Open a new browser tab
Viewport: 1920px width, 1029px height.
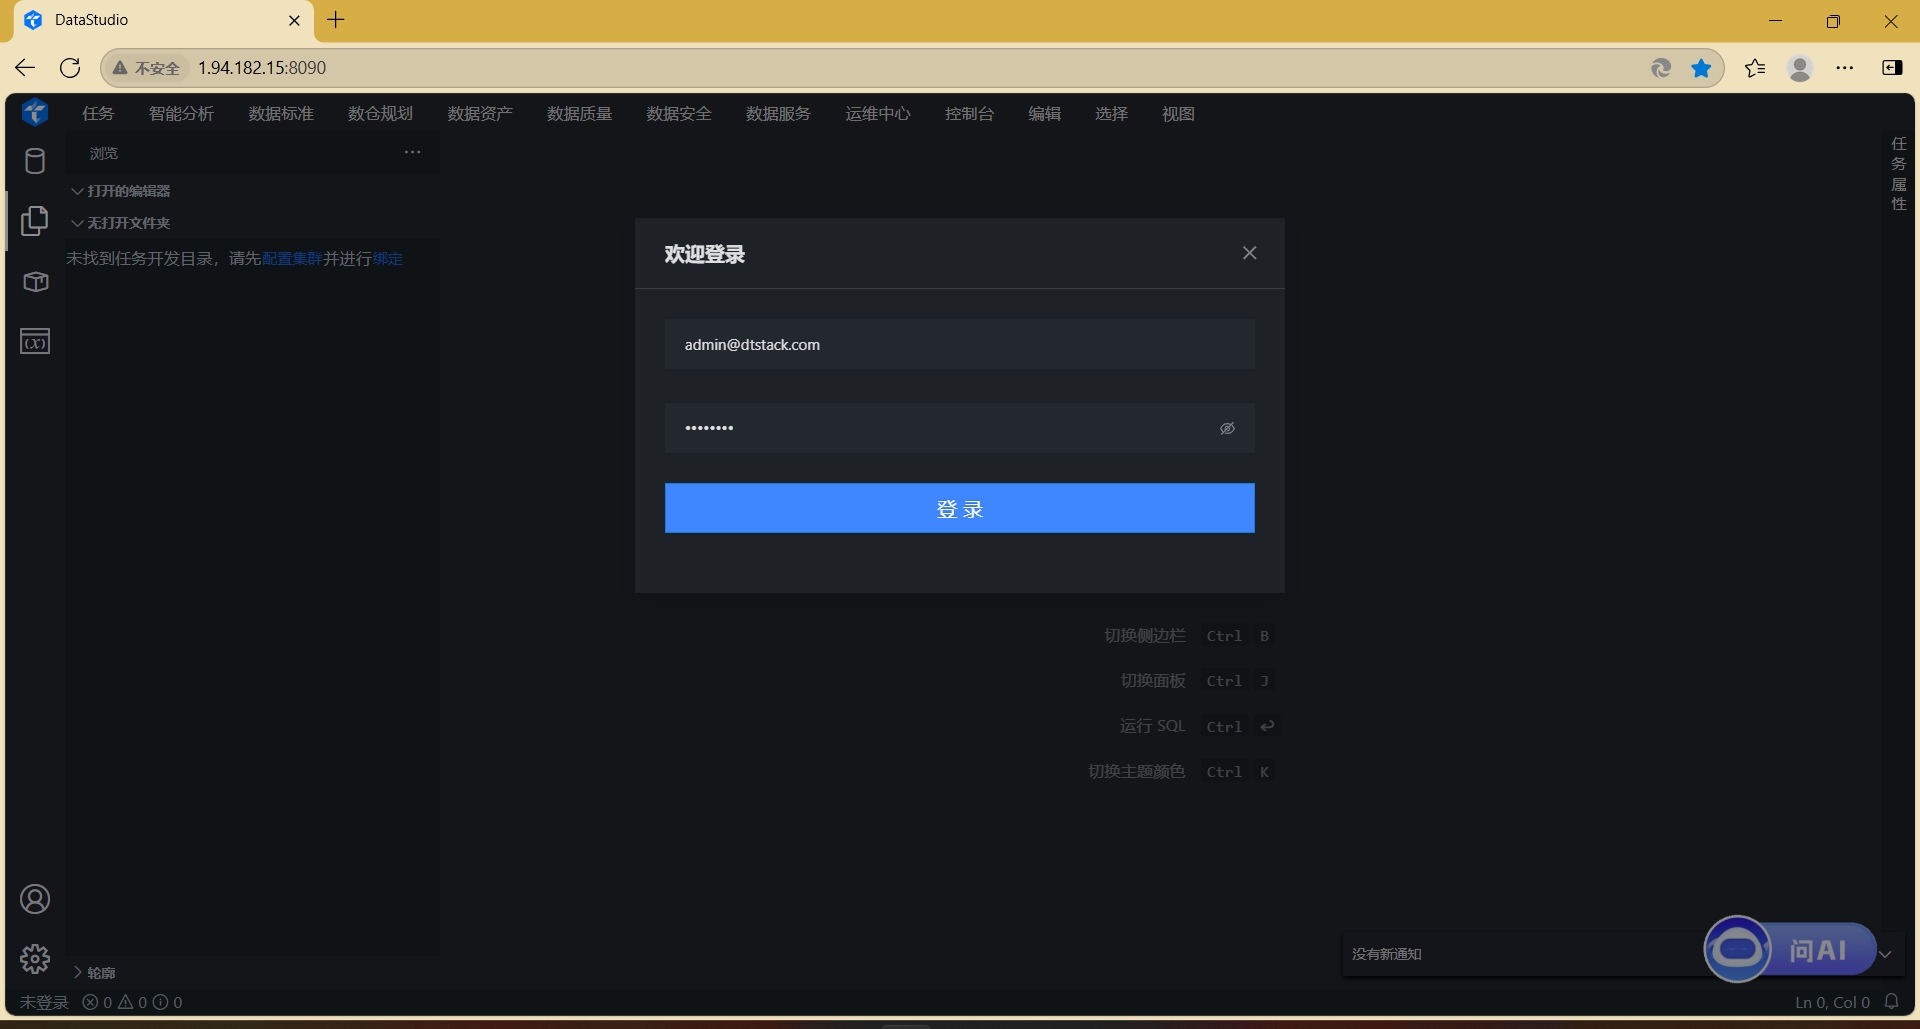pyautogui.click(x=336, y=20)
